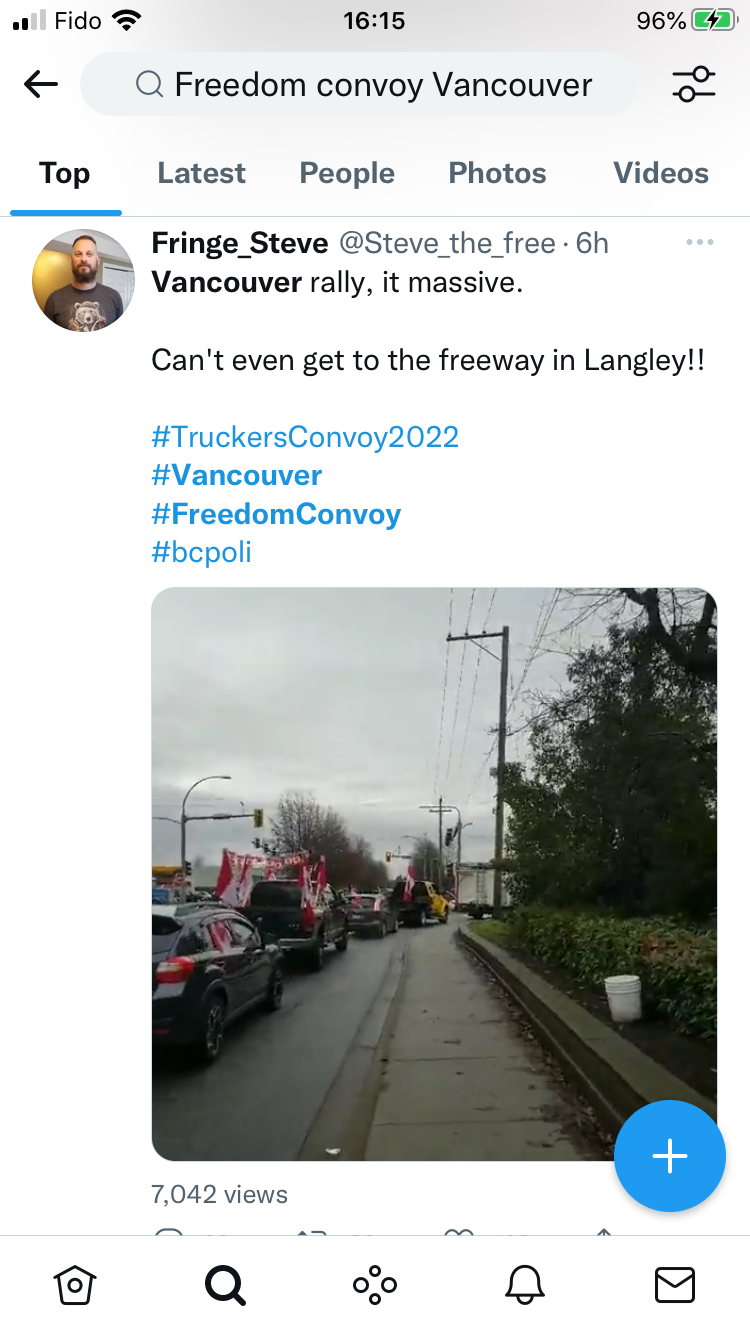Open tweet options three-dot menu
This screenshot has height=1334, width=750.
tap(700, 243)
